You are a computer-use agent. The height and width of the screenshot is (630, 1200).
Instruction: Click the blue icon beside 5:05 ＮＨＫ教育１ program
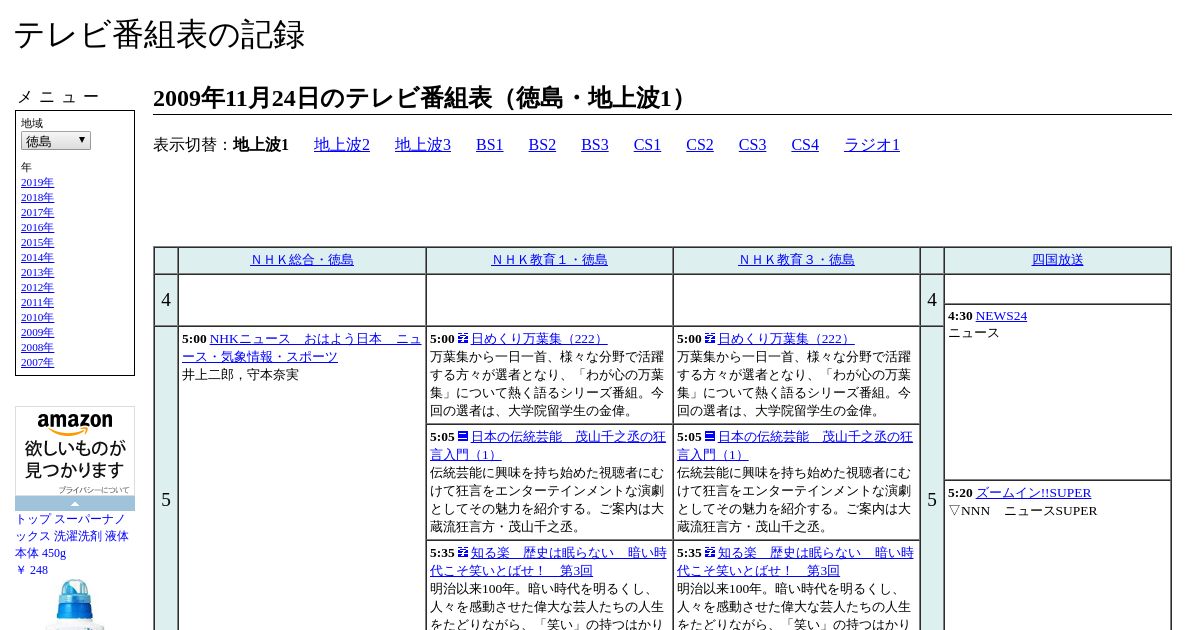tap(463, 437)
